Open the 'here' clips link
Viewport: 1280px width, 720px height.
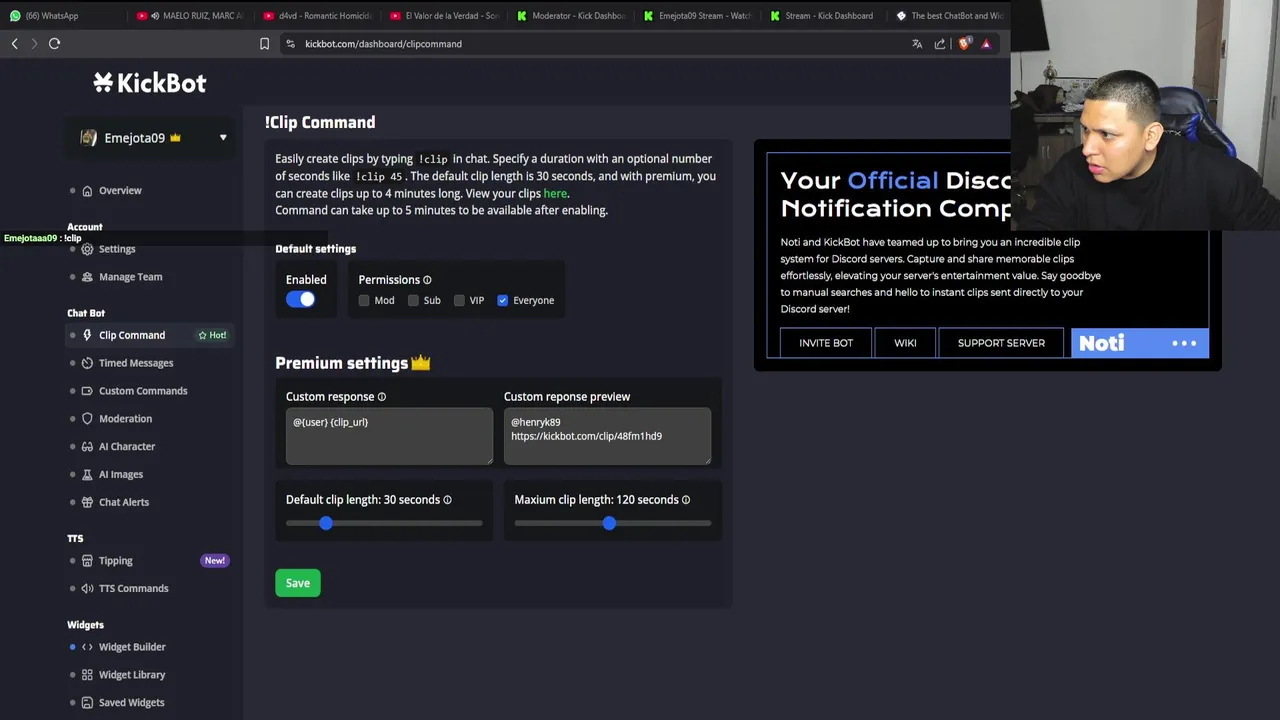pos(555,193)
